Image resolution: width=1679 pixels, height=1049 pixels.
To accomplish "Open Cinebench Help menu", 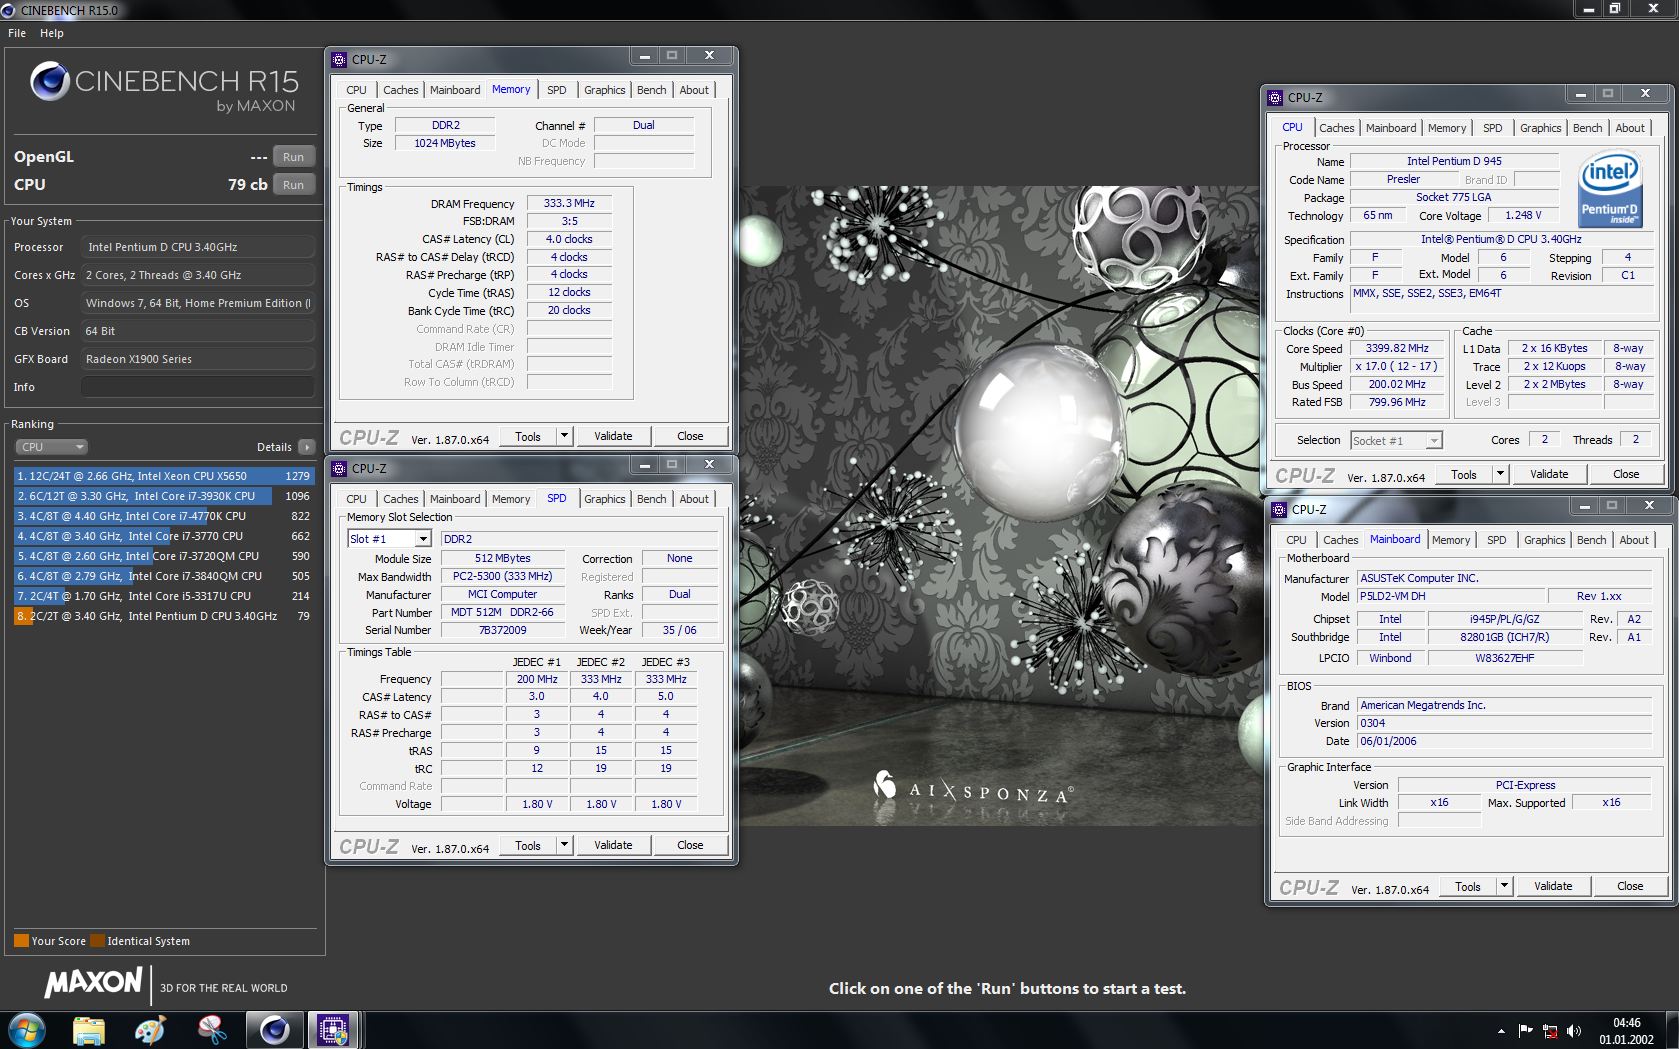I will [x=52, y=33].
